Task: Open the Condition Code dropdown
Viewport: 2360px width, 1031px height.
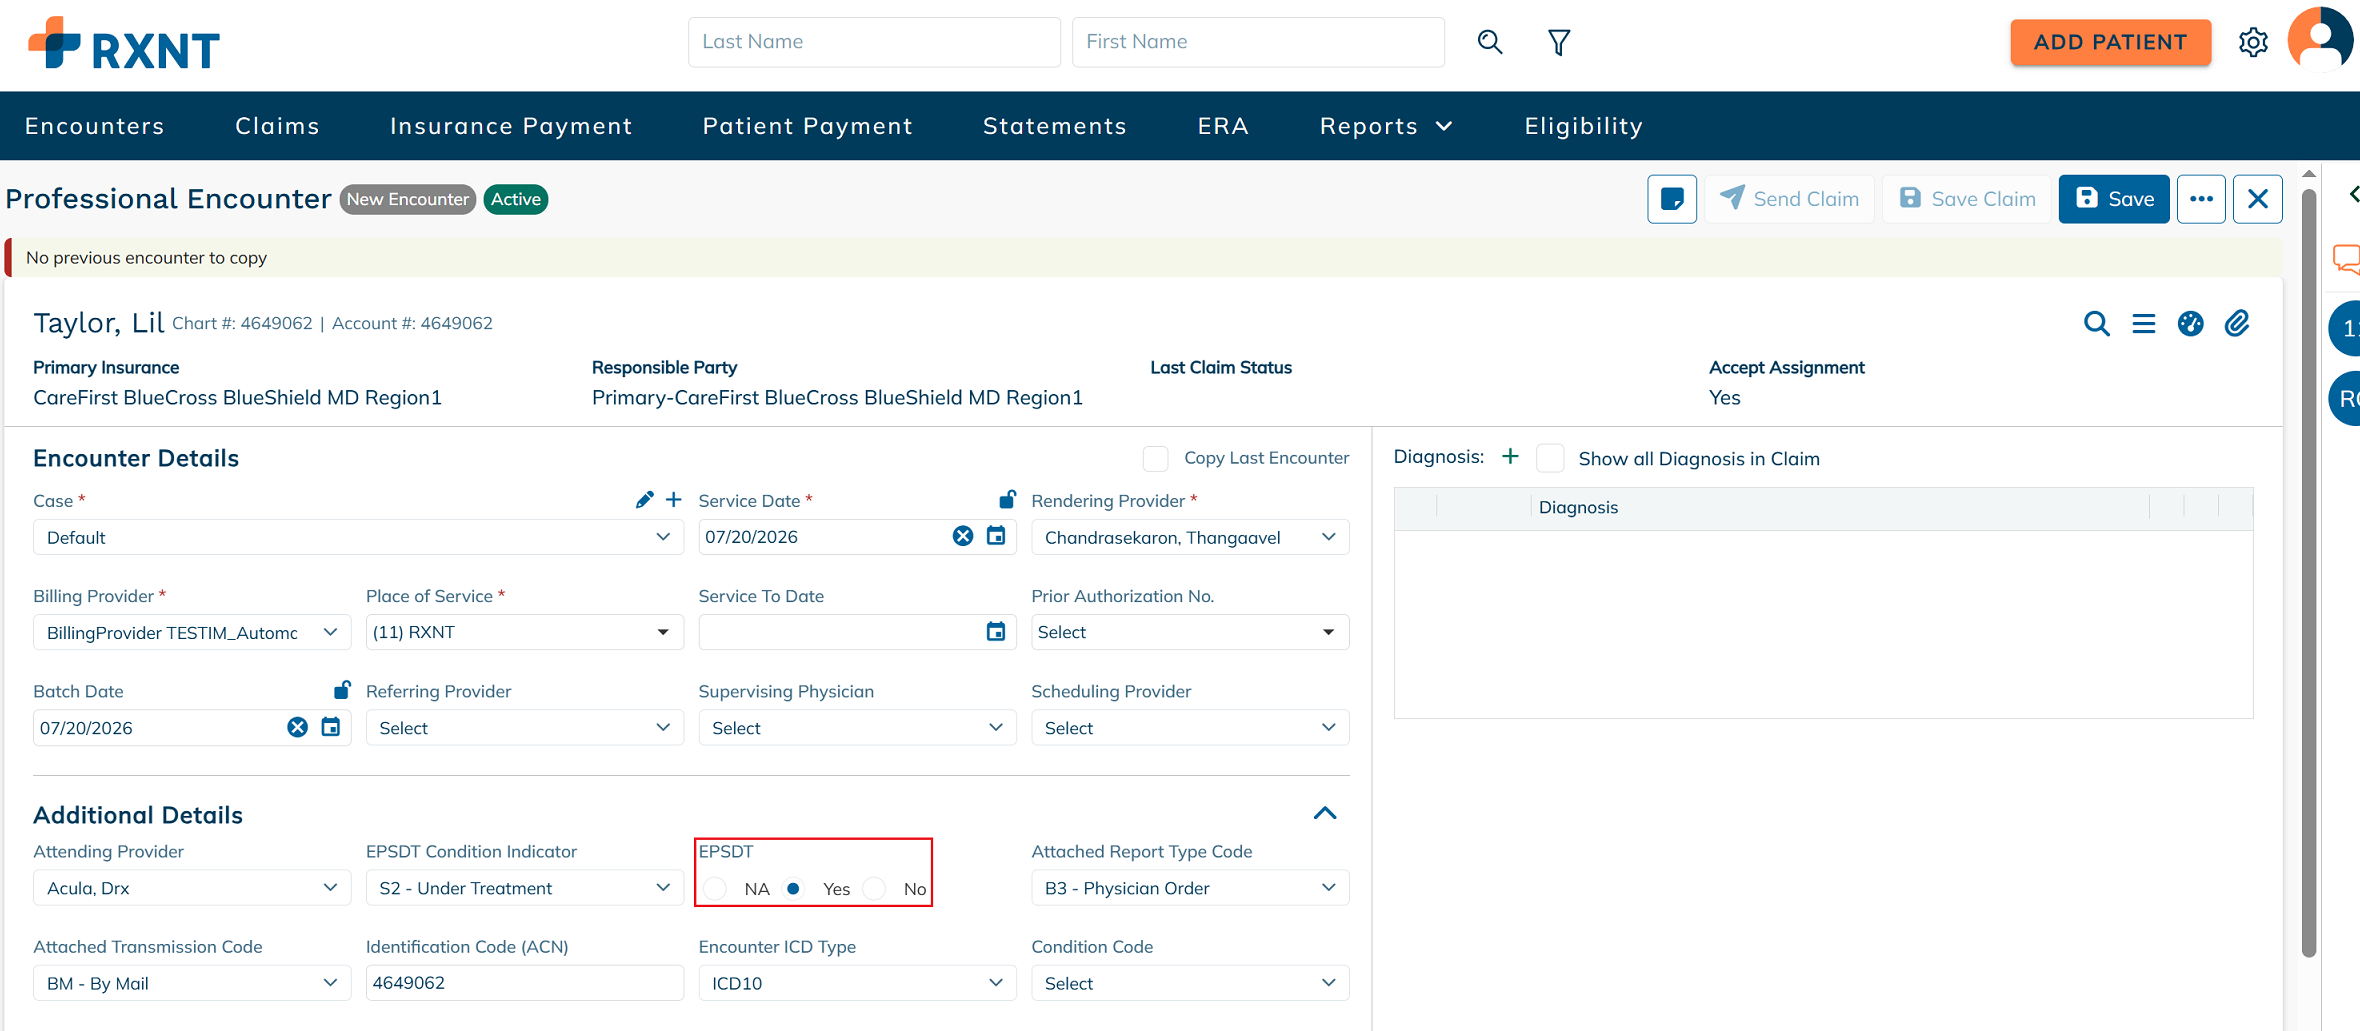Action: click(1190, 983)
